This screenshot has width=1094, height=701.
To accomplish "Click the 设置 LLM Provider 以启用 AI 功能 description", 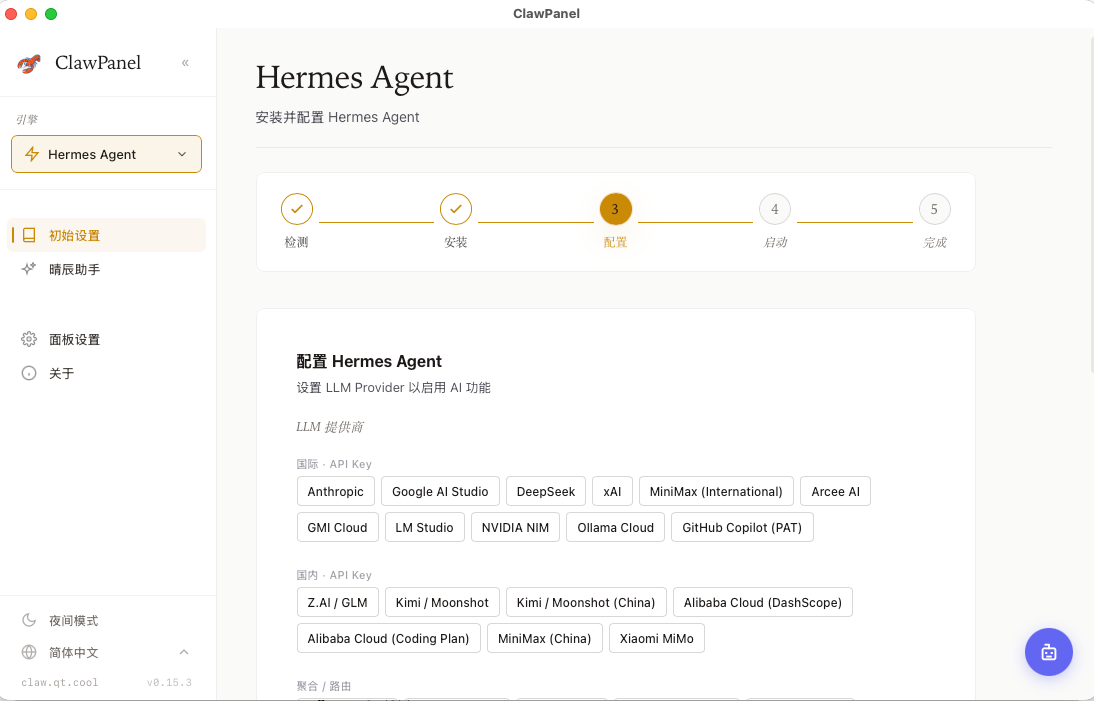I will pyautogui.click(x=394, y=387).
